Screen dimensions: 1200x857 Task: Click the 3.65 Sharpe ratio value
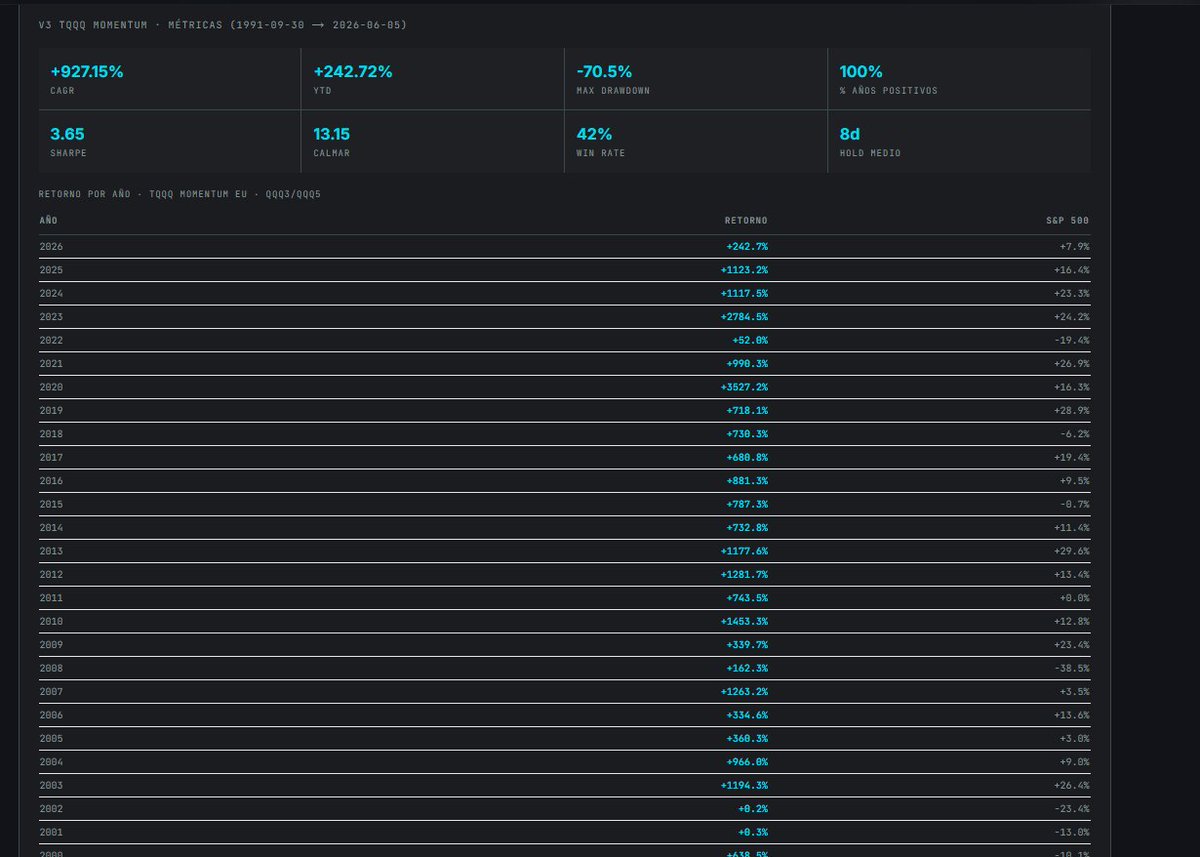point(66,134)
